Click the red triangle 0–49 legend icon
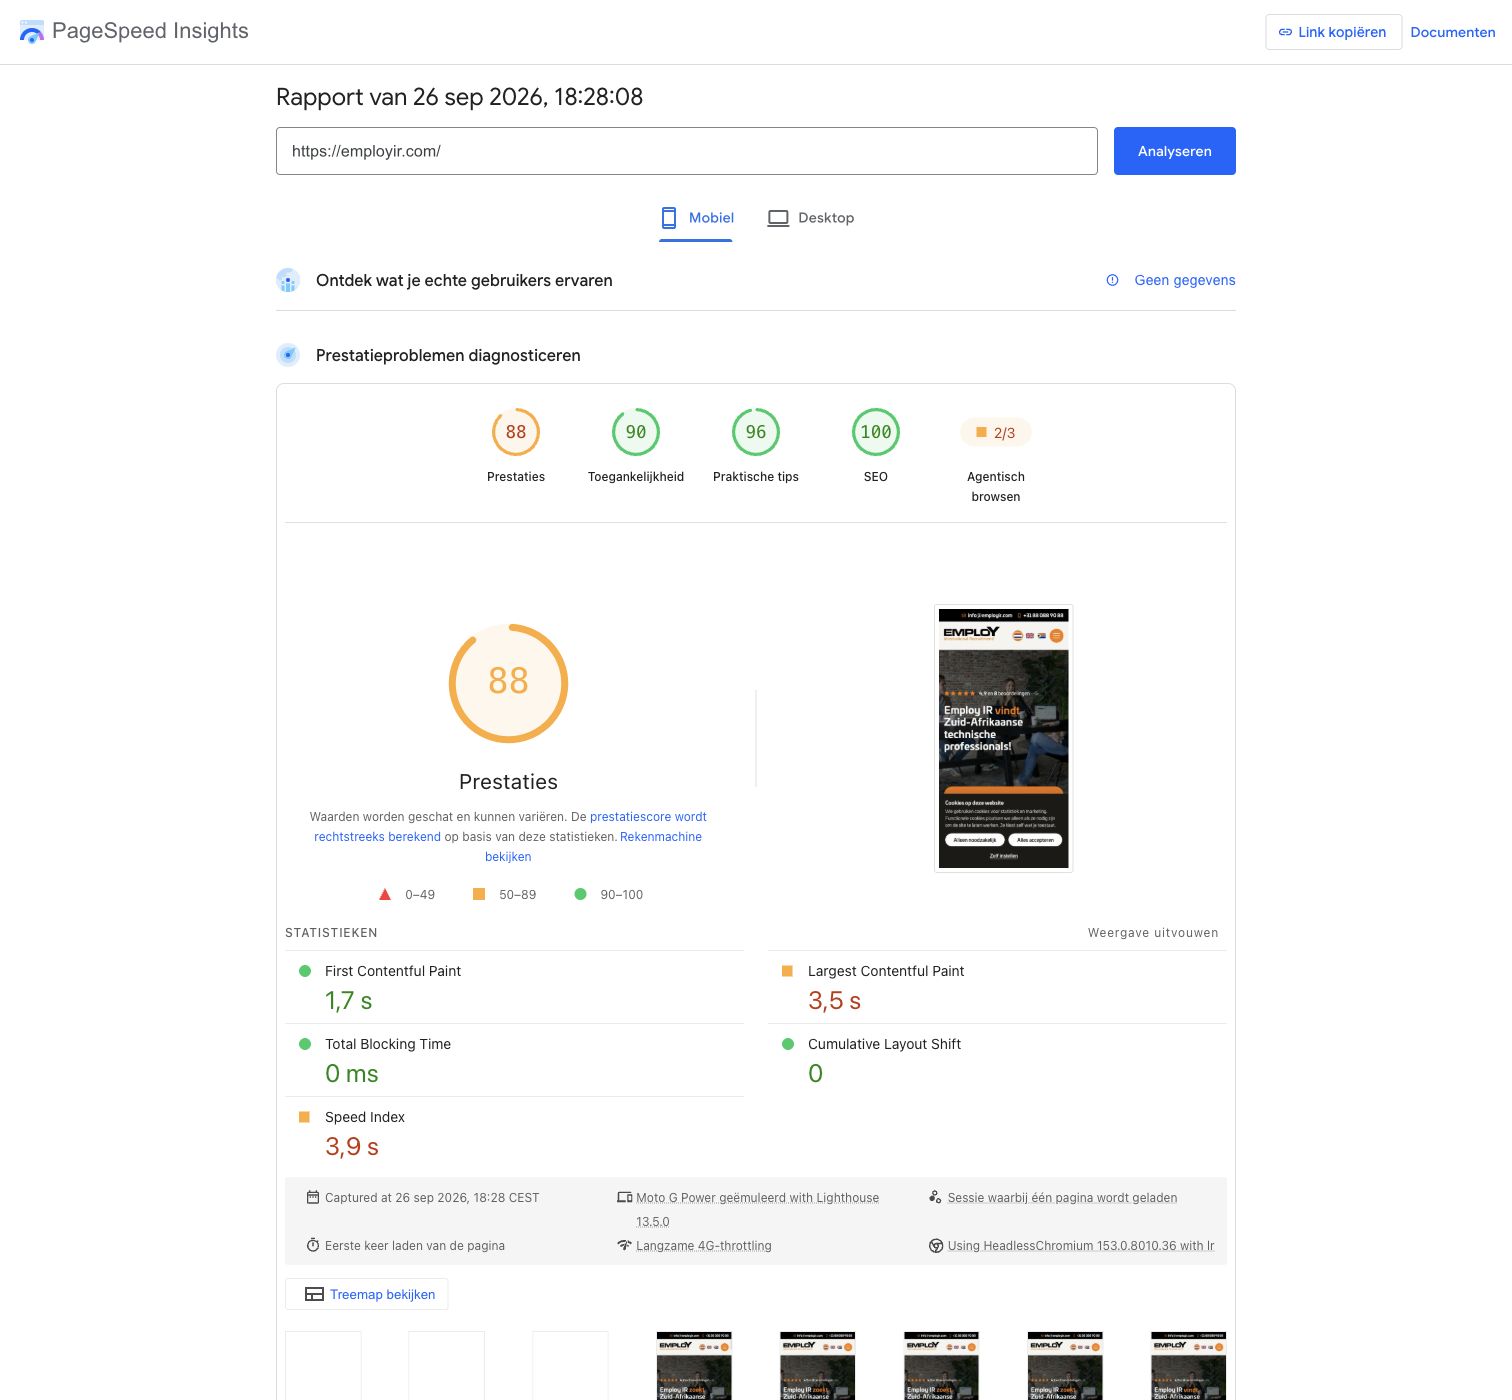 click(385, 894)
